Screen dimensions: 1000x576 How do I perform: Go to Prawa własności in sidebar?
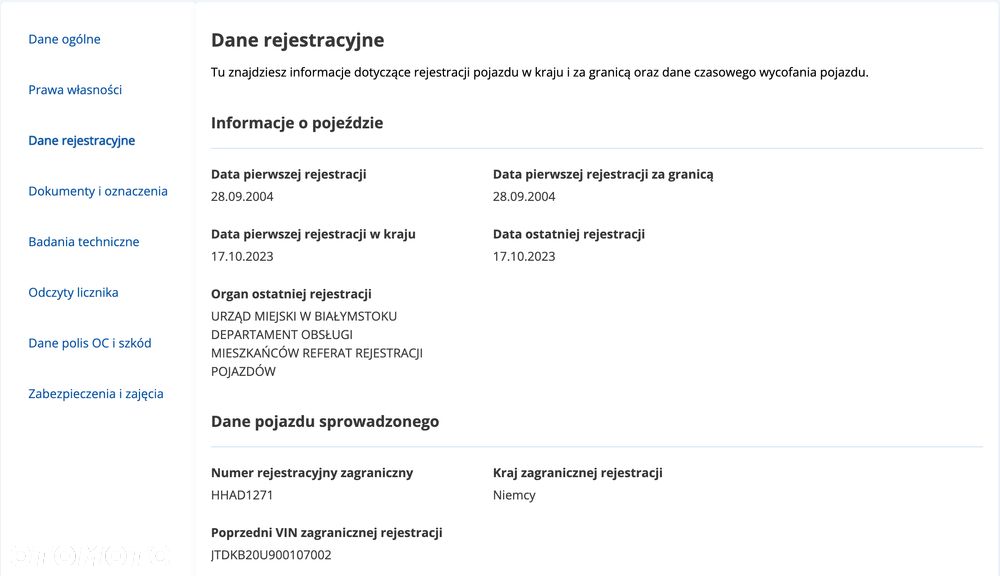pos(75,90)
